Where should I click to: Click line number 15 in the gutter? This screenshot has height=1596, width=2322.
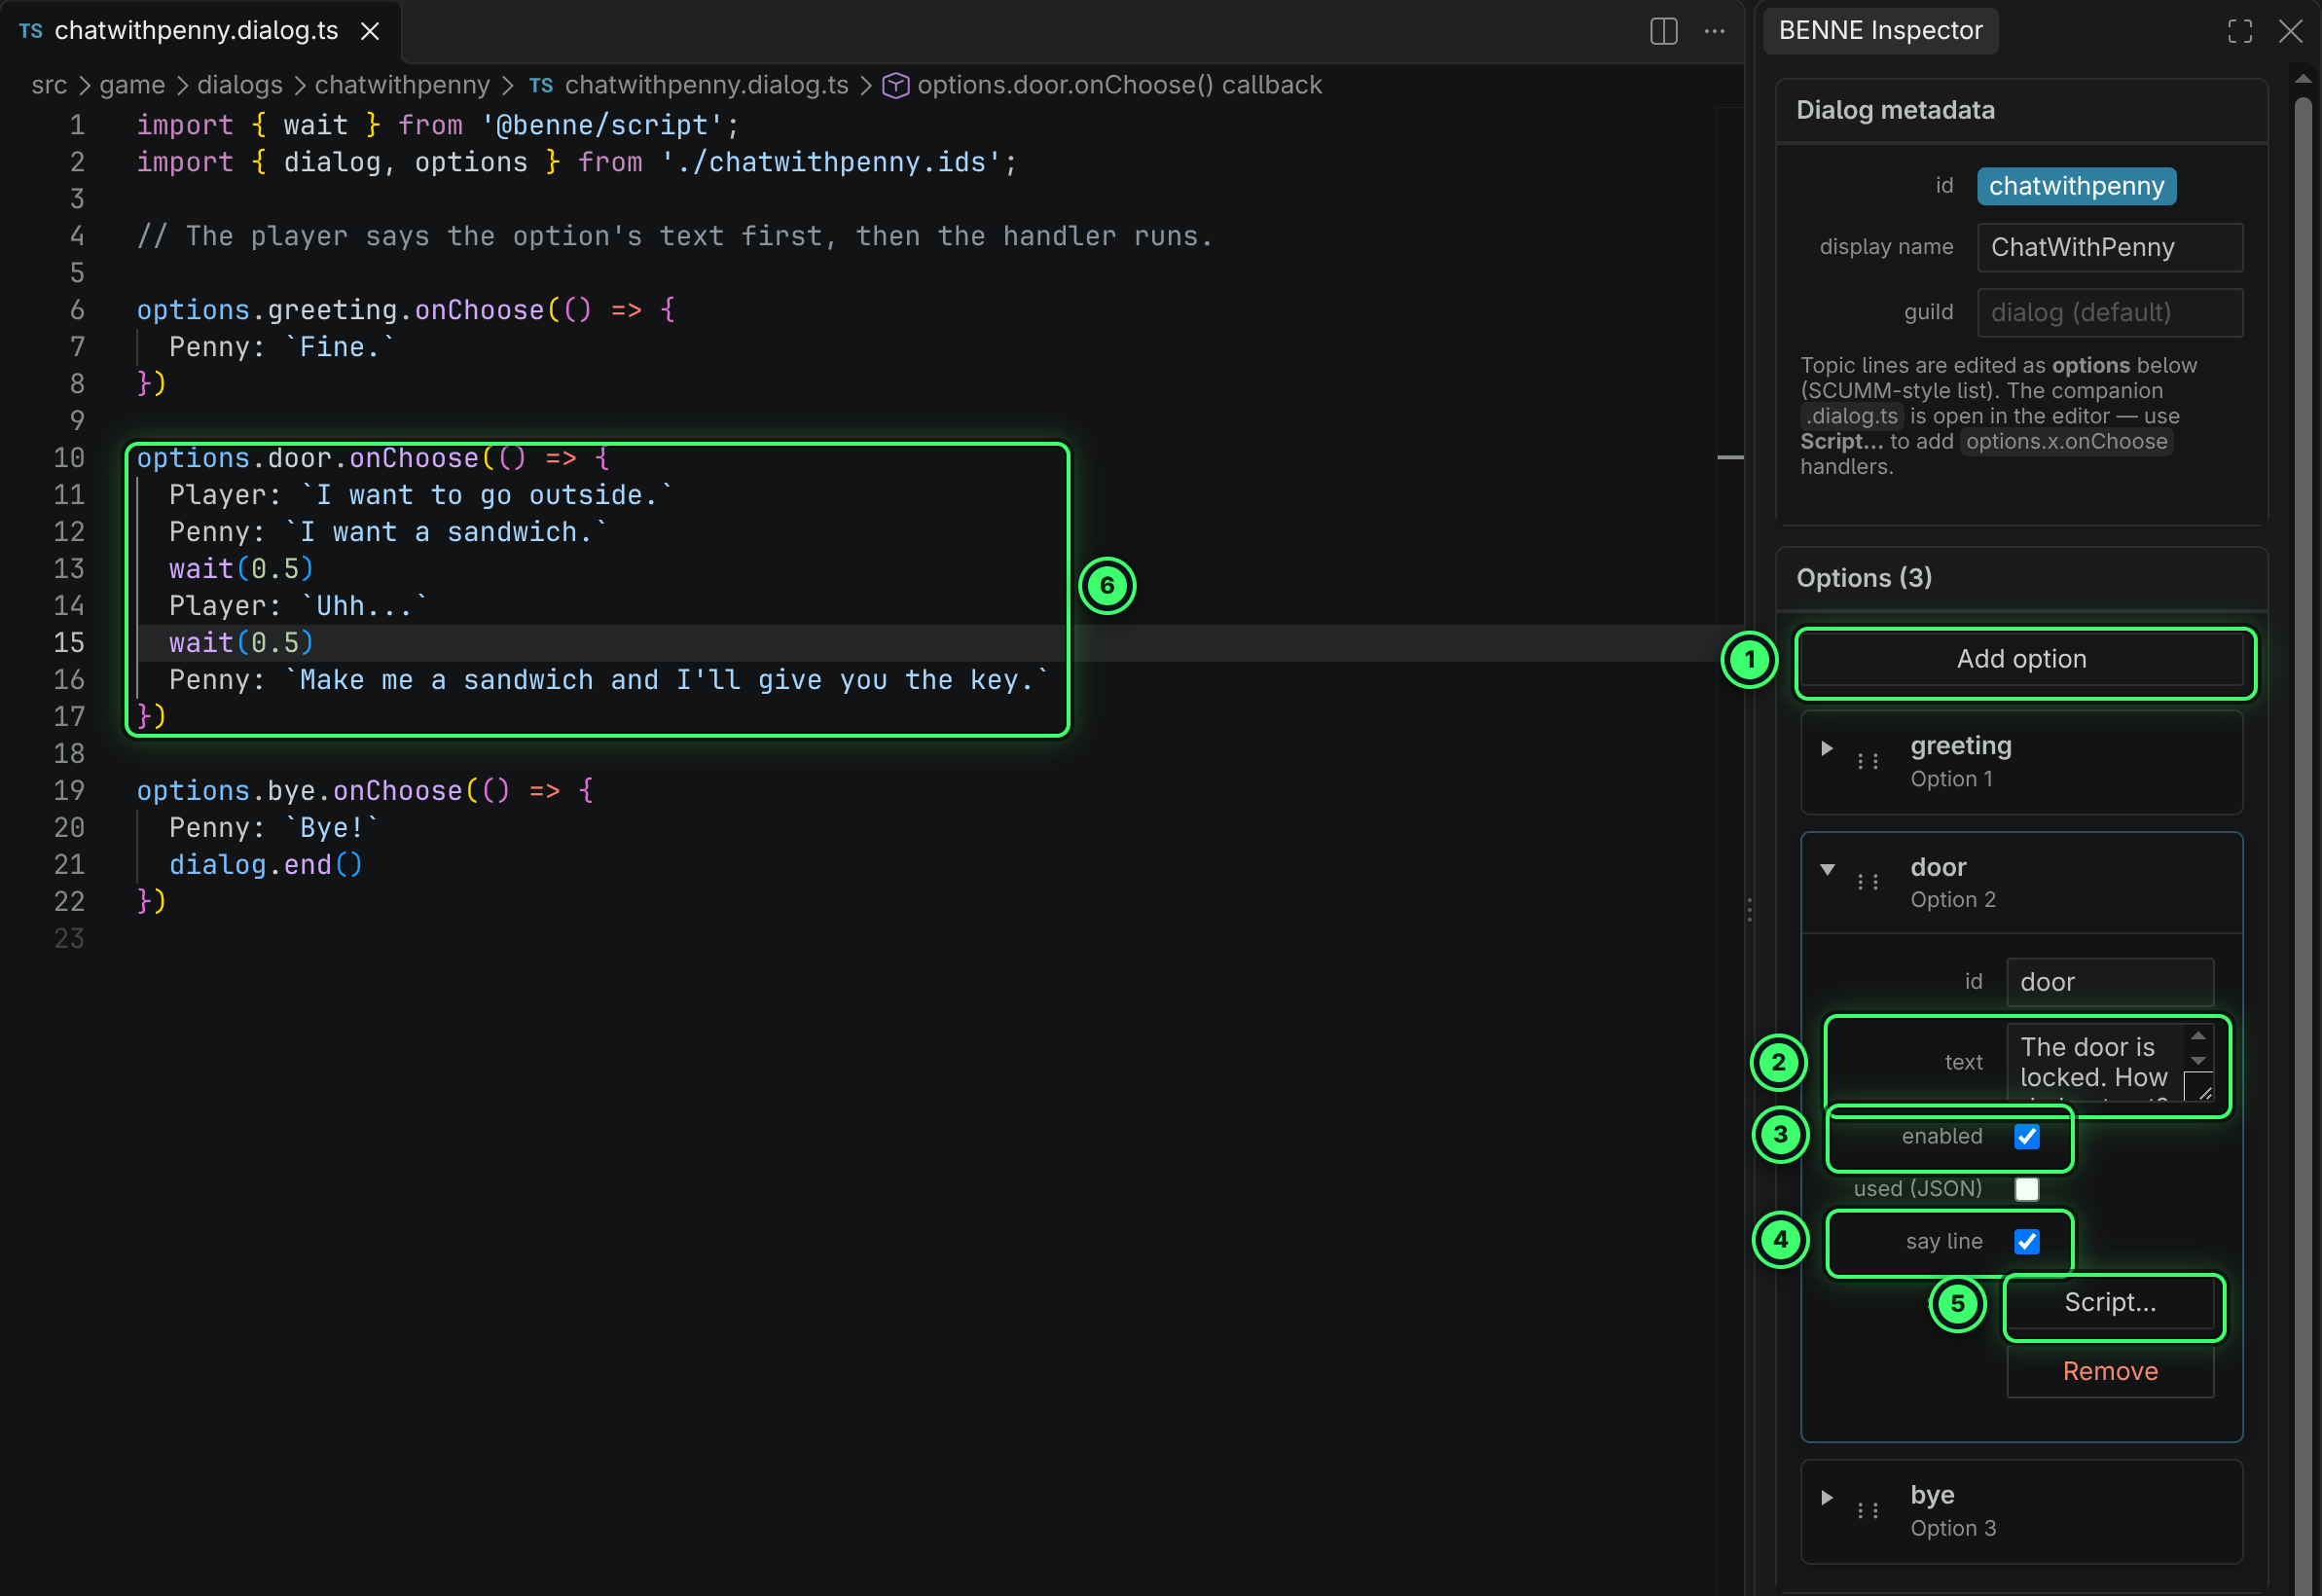[x=69, y=643]
